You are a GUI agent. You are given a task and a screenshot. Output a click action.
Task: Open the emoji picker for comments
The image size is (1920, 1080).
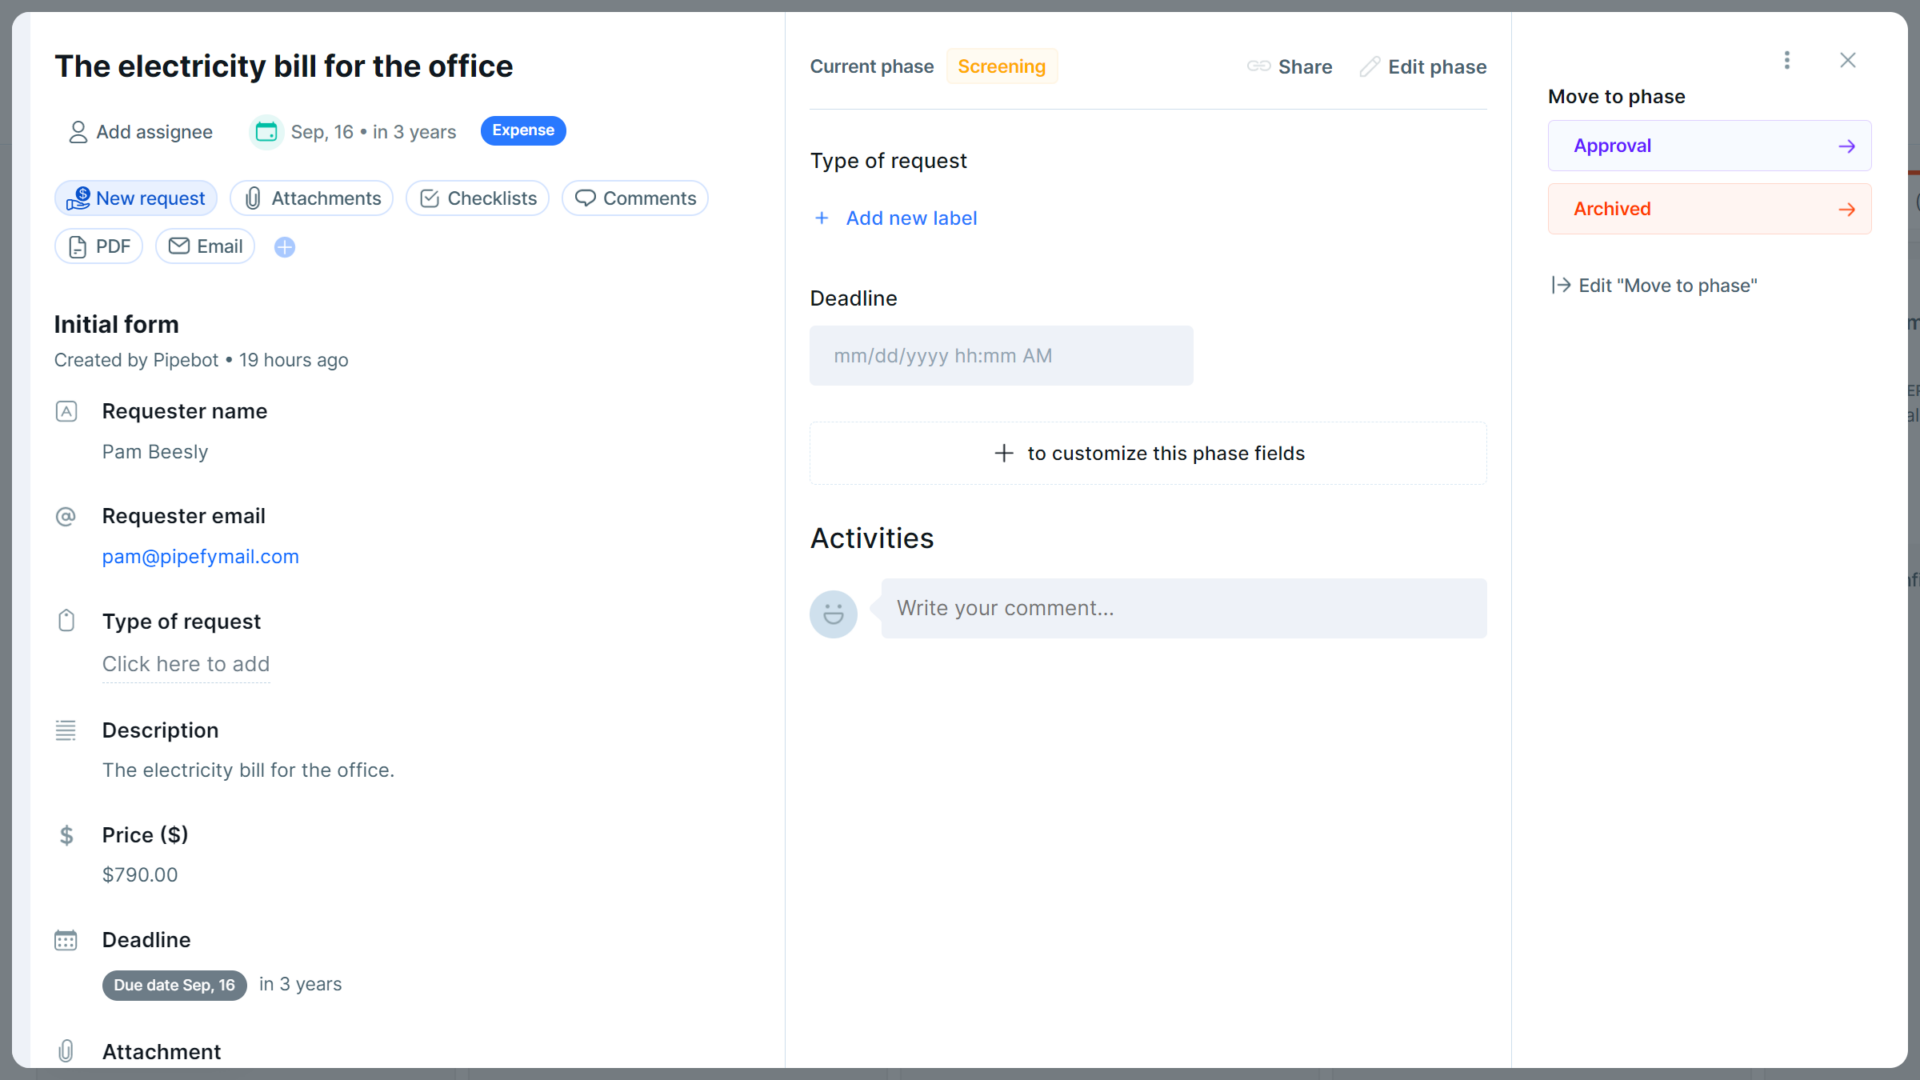[x=833, y=613]
